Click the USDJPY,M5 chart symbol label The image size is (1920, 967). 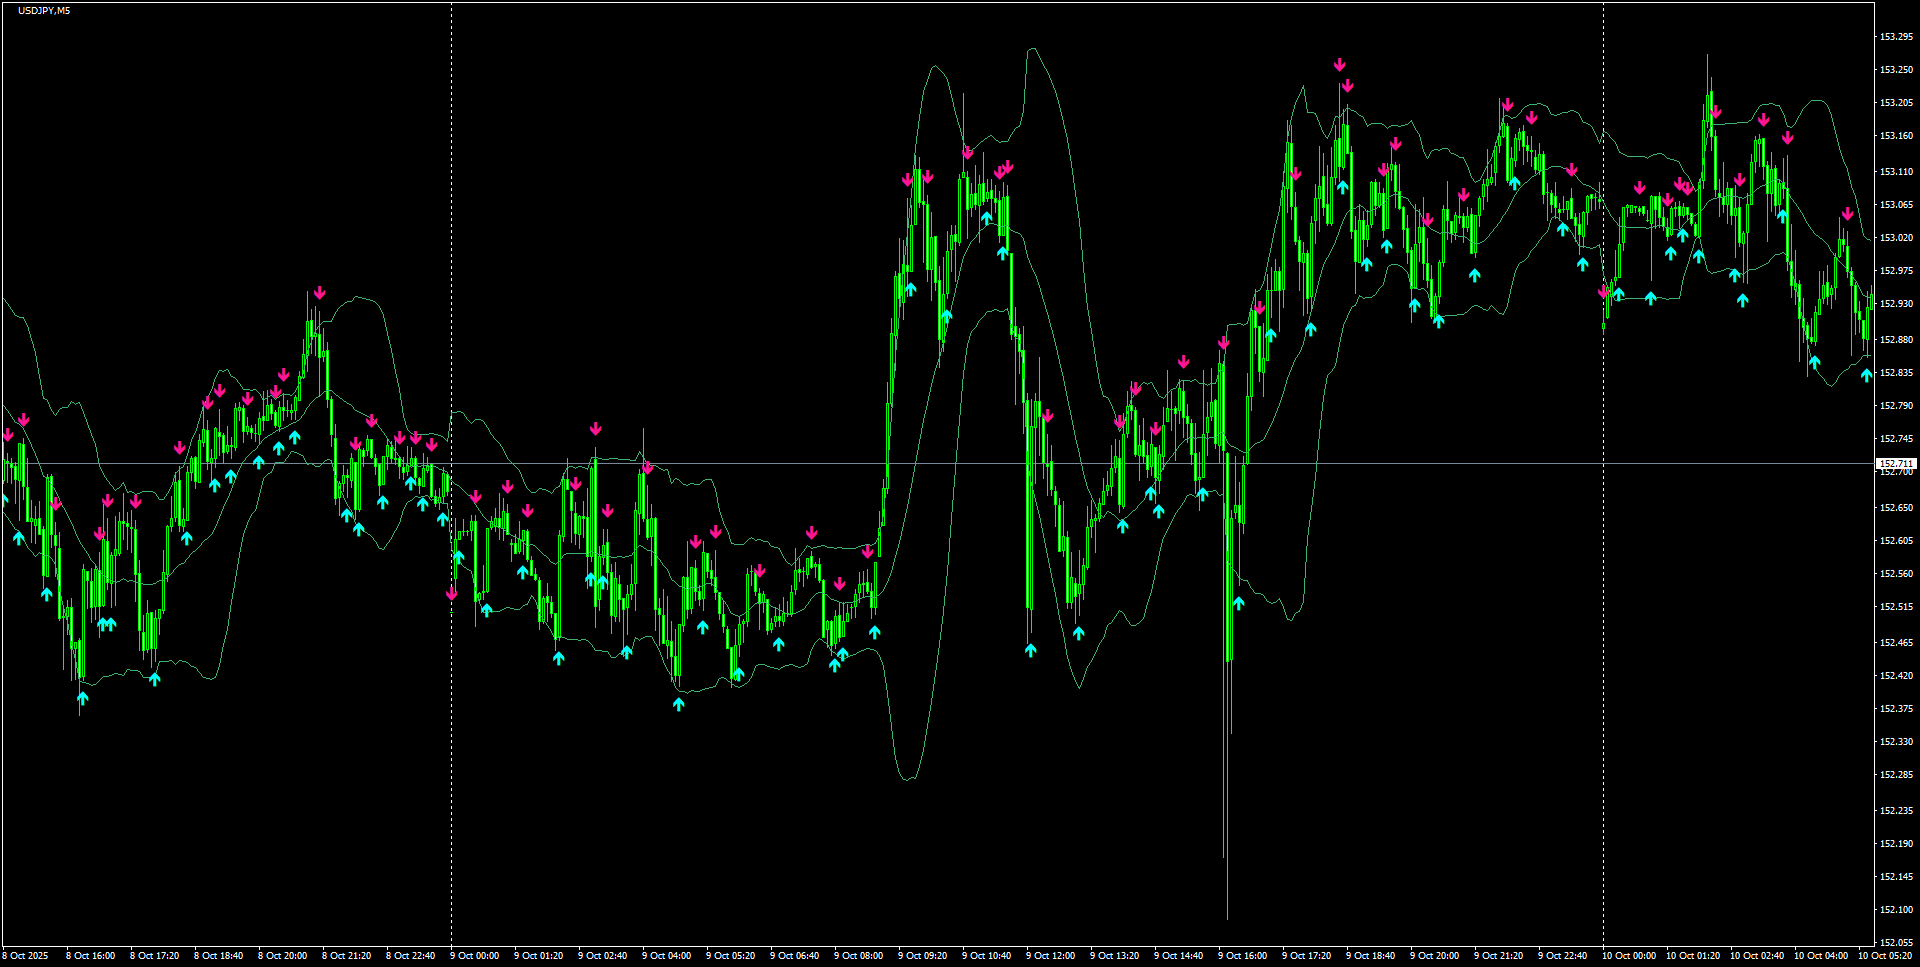click(44, 11)
